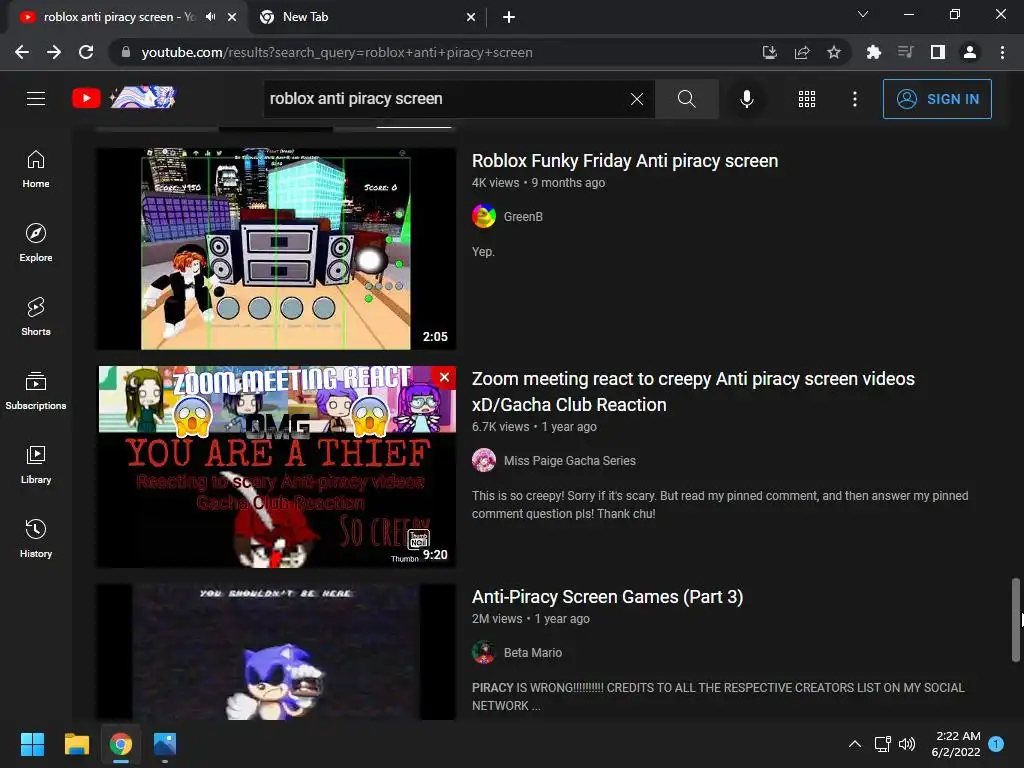
Task: Show hidden system tray icons
Action: click(x=854, y=744)
